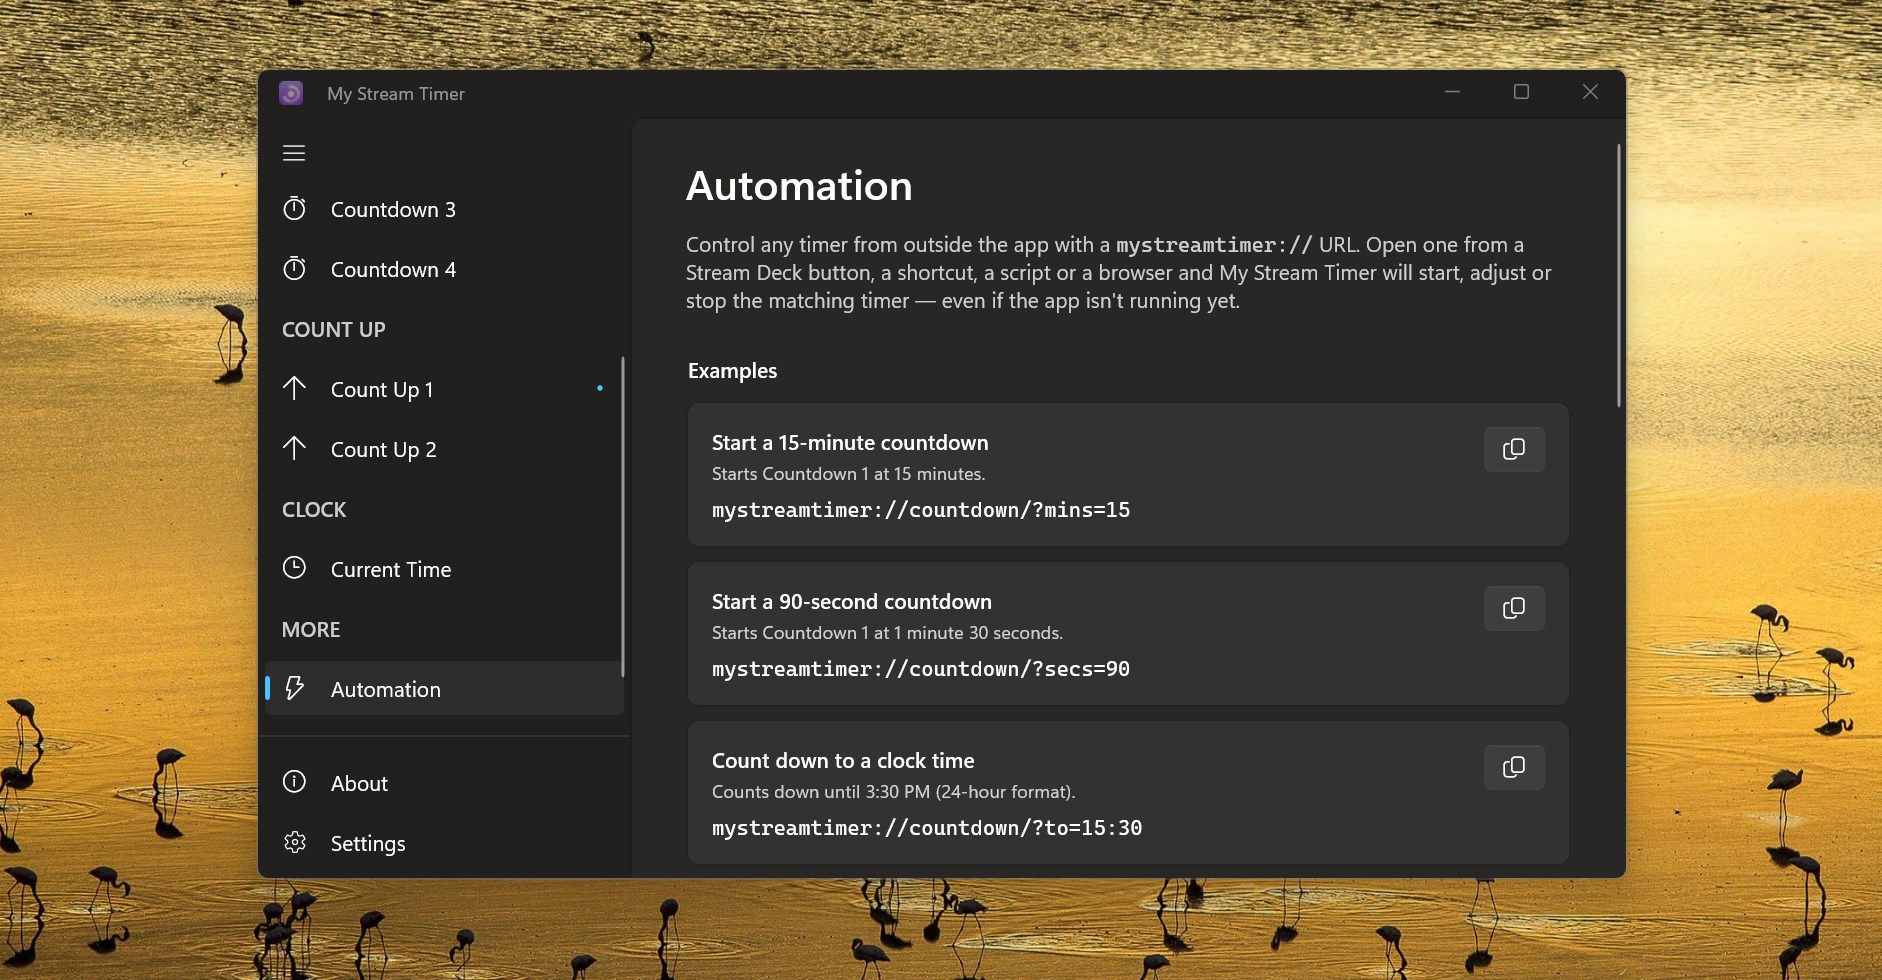1882x980 pixels.
Task: Click the MORE section header
Action: pyautogui.click(x=311, y=629)
